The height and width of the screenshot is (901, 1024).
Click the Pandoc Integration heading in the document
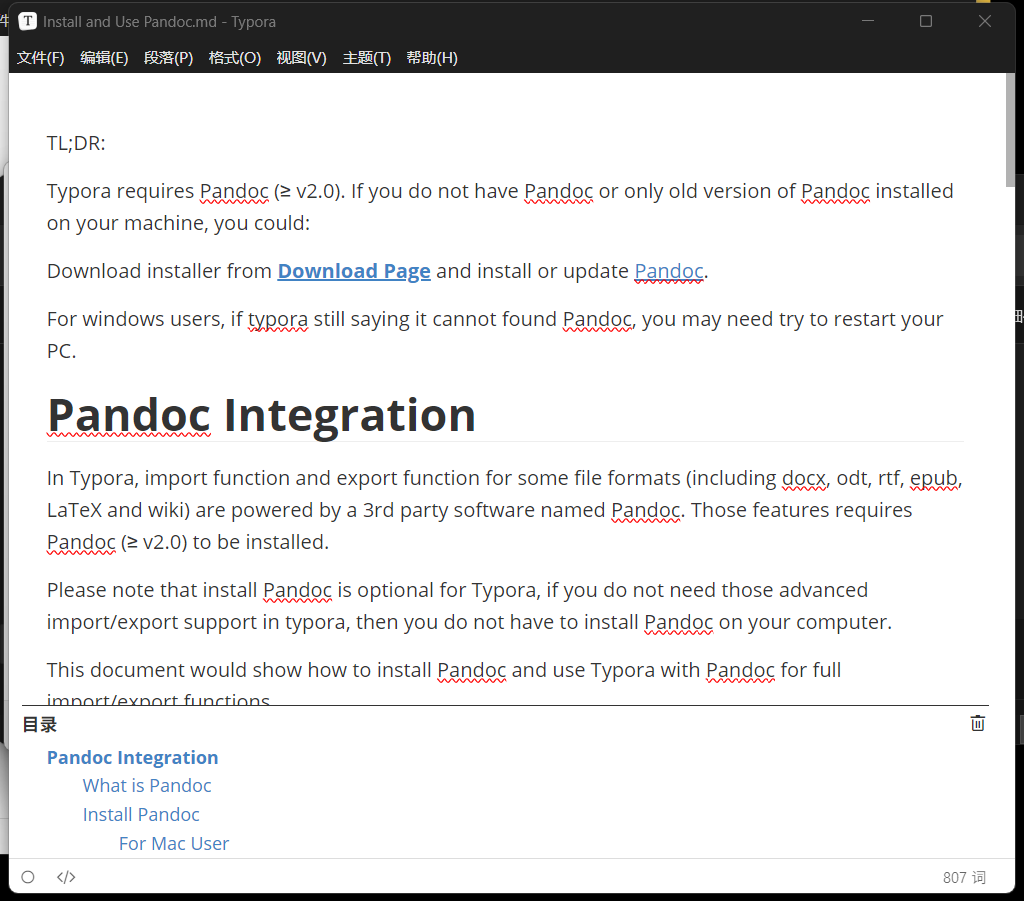(260, 415)
